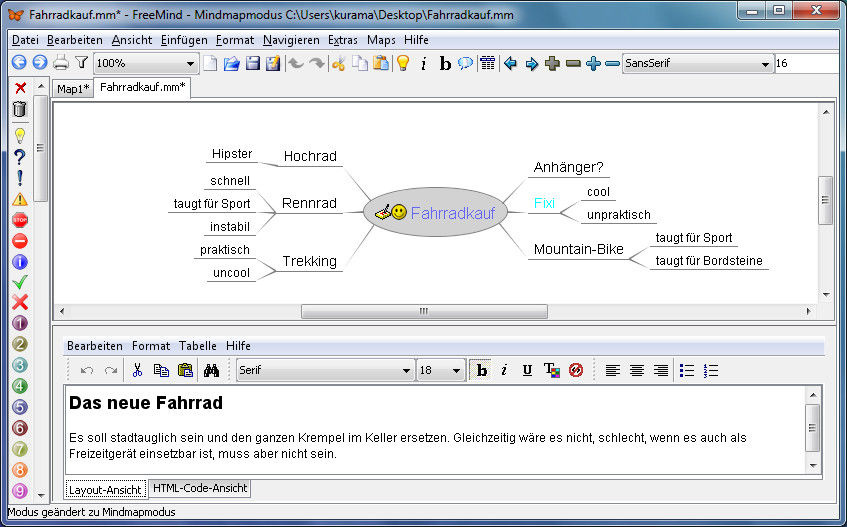Add the green checkmark icon to node
Screen dimensions: 847x527
(x=19, y=282)
